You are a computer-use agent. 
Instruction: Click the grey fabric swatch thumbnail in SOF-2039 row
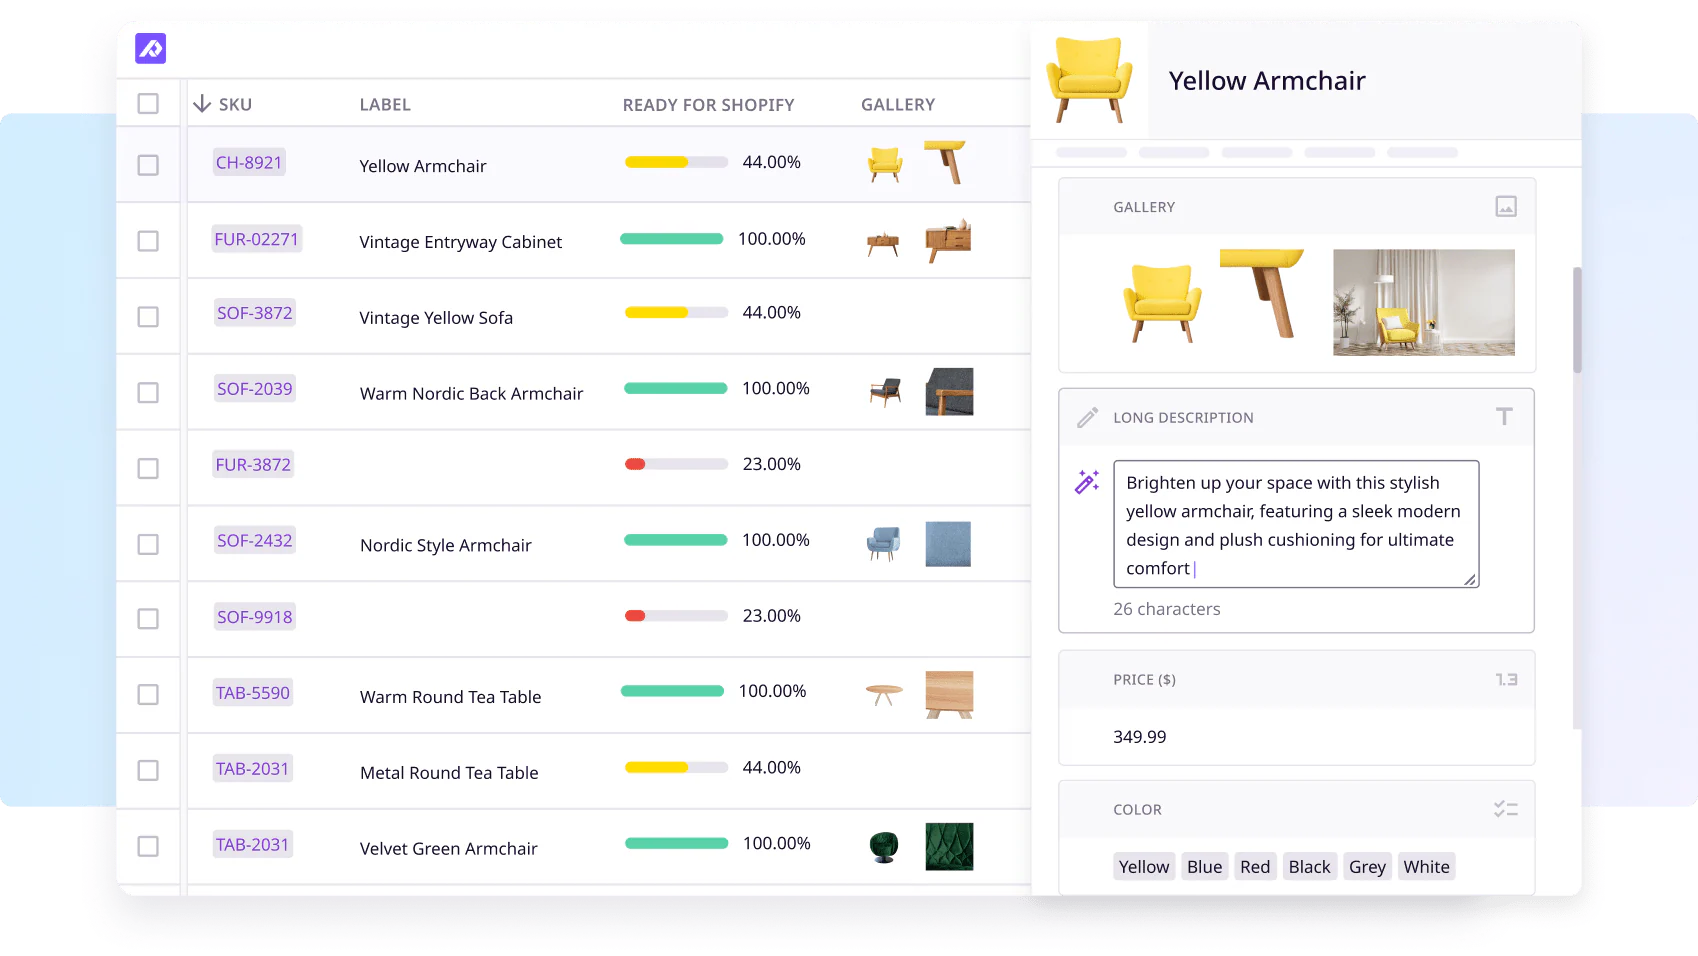949,392
